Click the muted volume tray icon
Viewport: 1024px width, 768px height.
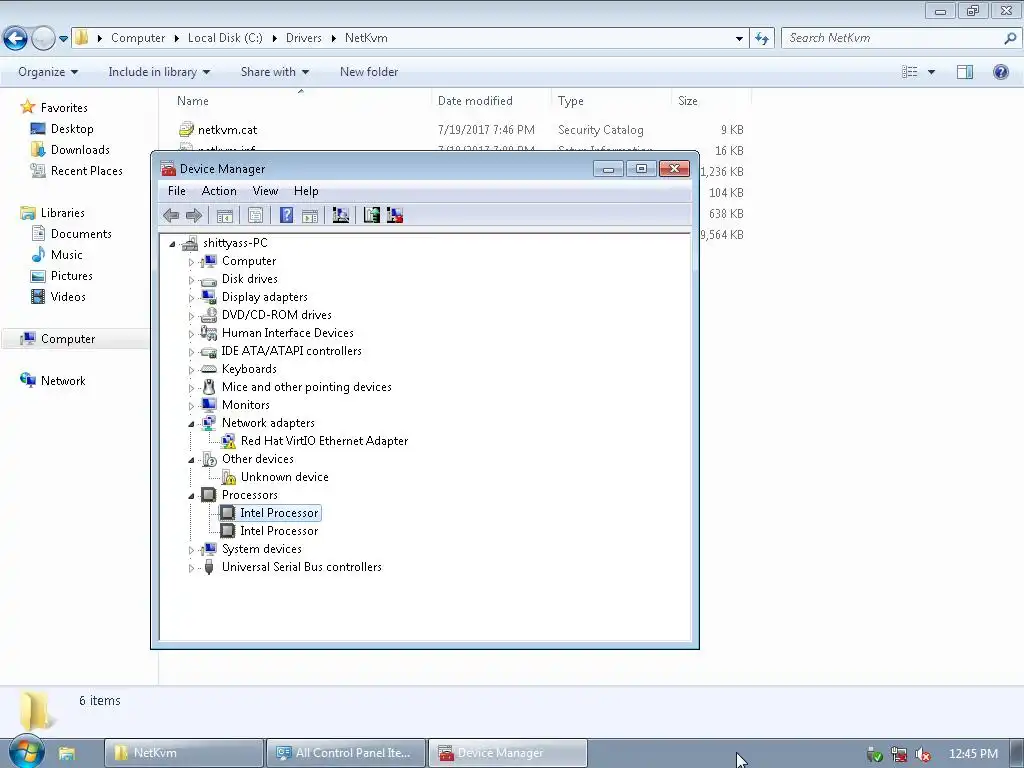tap(922, 754)
